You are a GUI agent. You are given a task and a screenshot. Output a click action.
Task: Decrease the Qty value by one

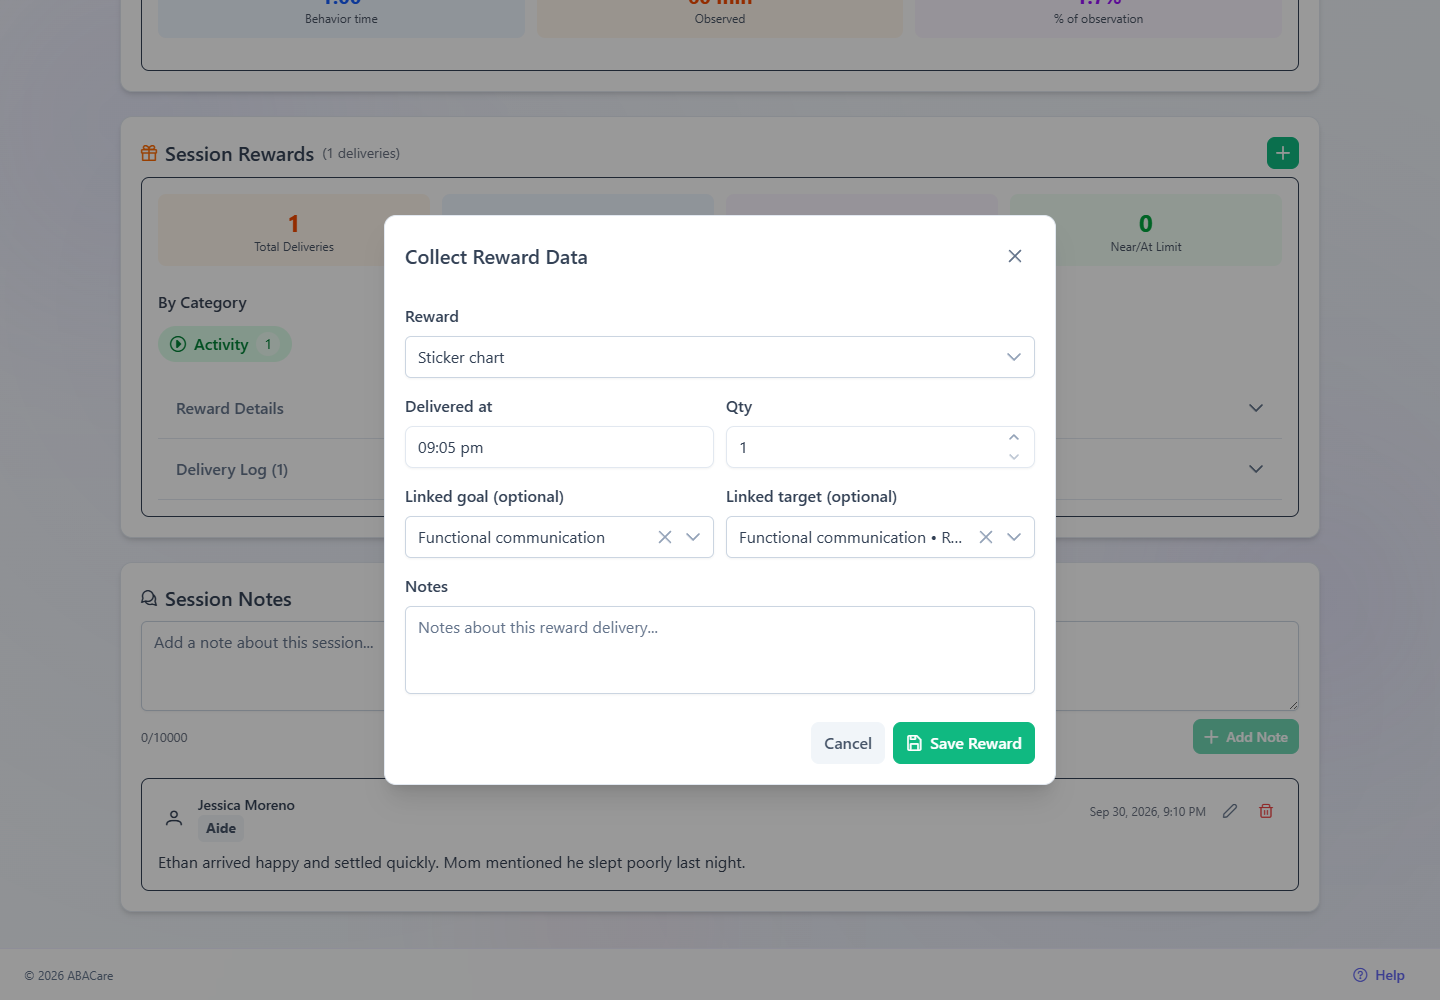[1014, 457]
